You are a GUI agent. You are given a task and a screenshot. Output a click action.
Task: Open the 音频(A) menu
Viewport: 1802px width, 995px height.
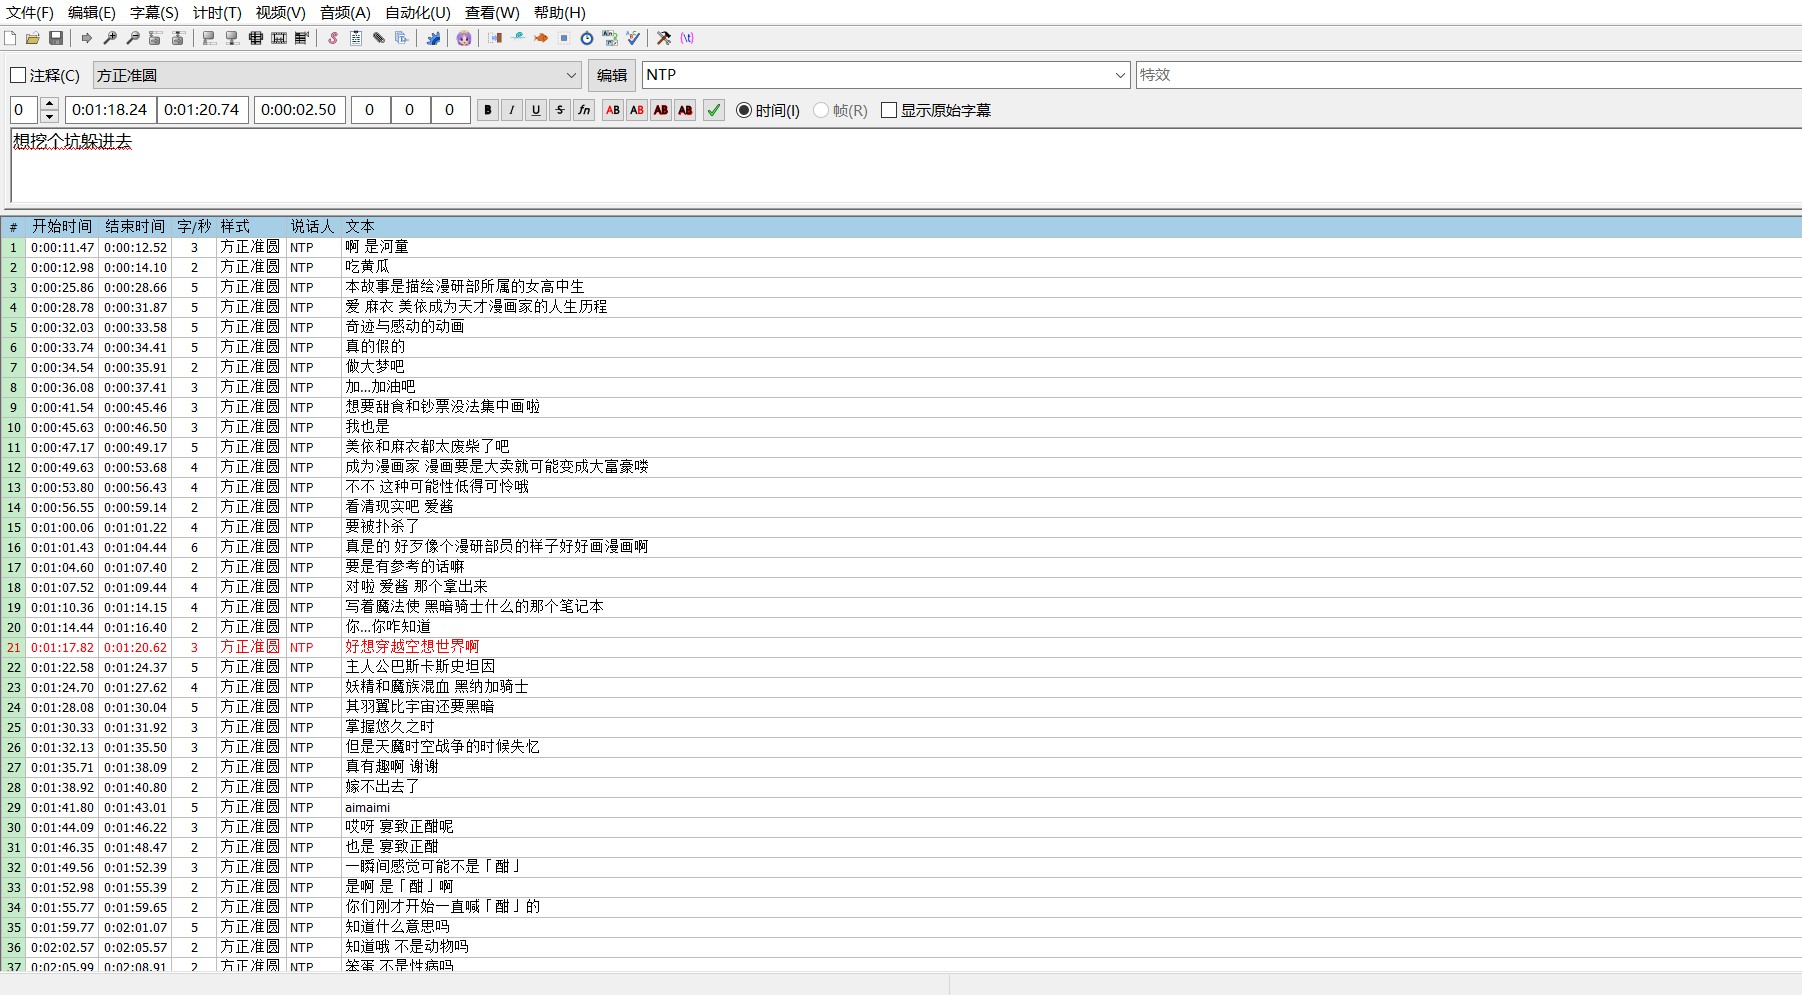click(x=345, y=13)
